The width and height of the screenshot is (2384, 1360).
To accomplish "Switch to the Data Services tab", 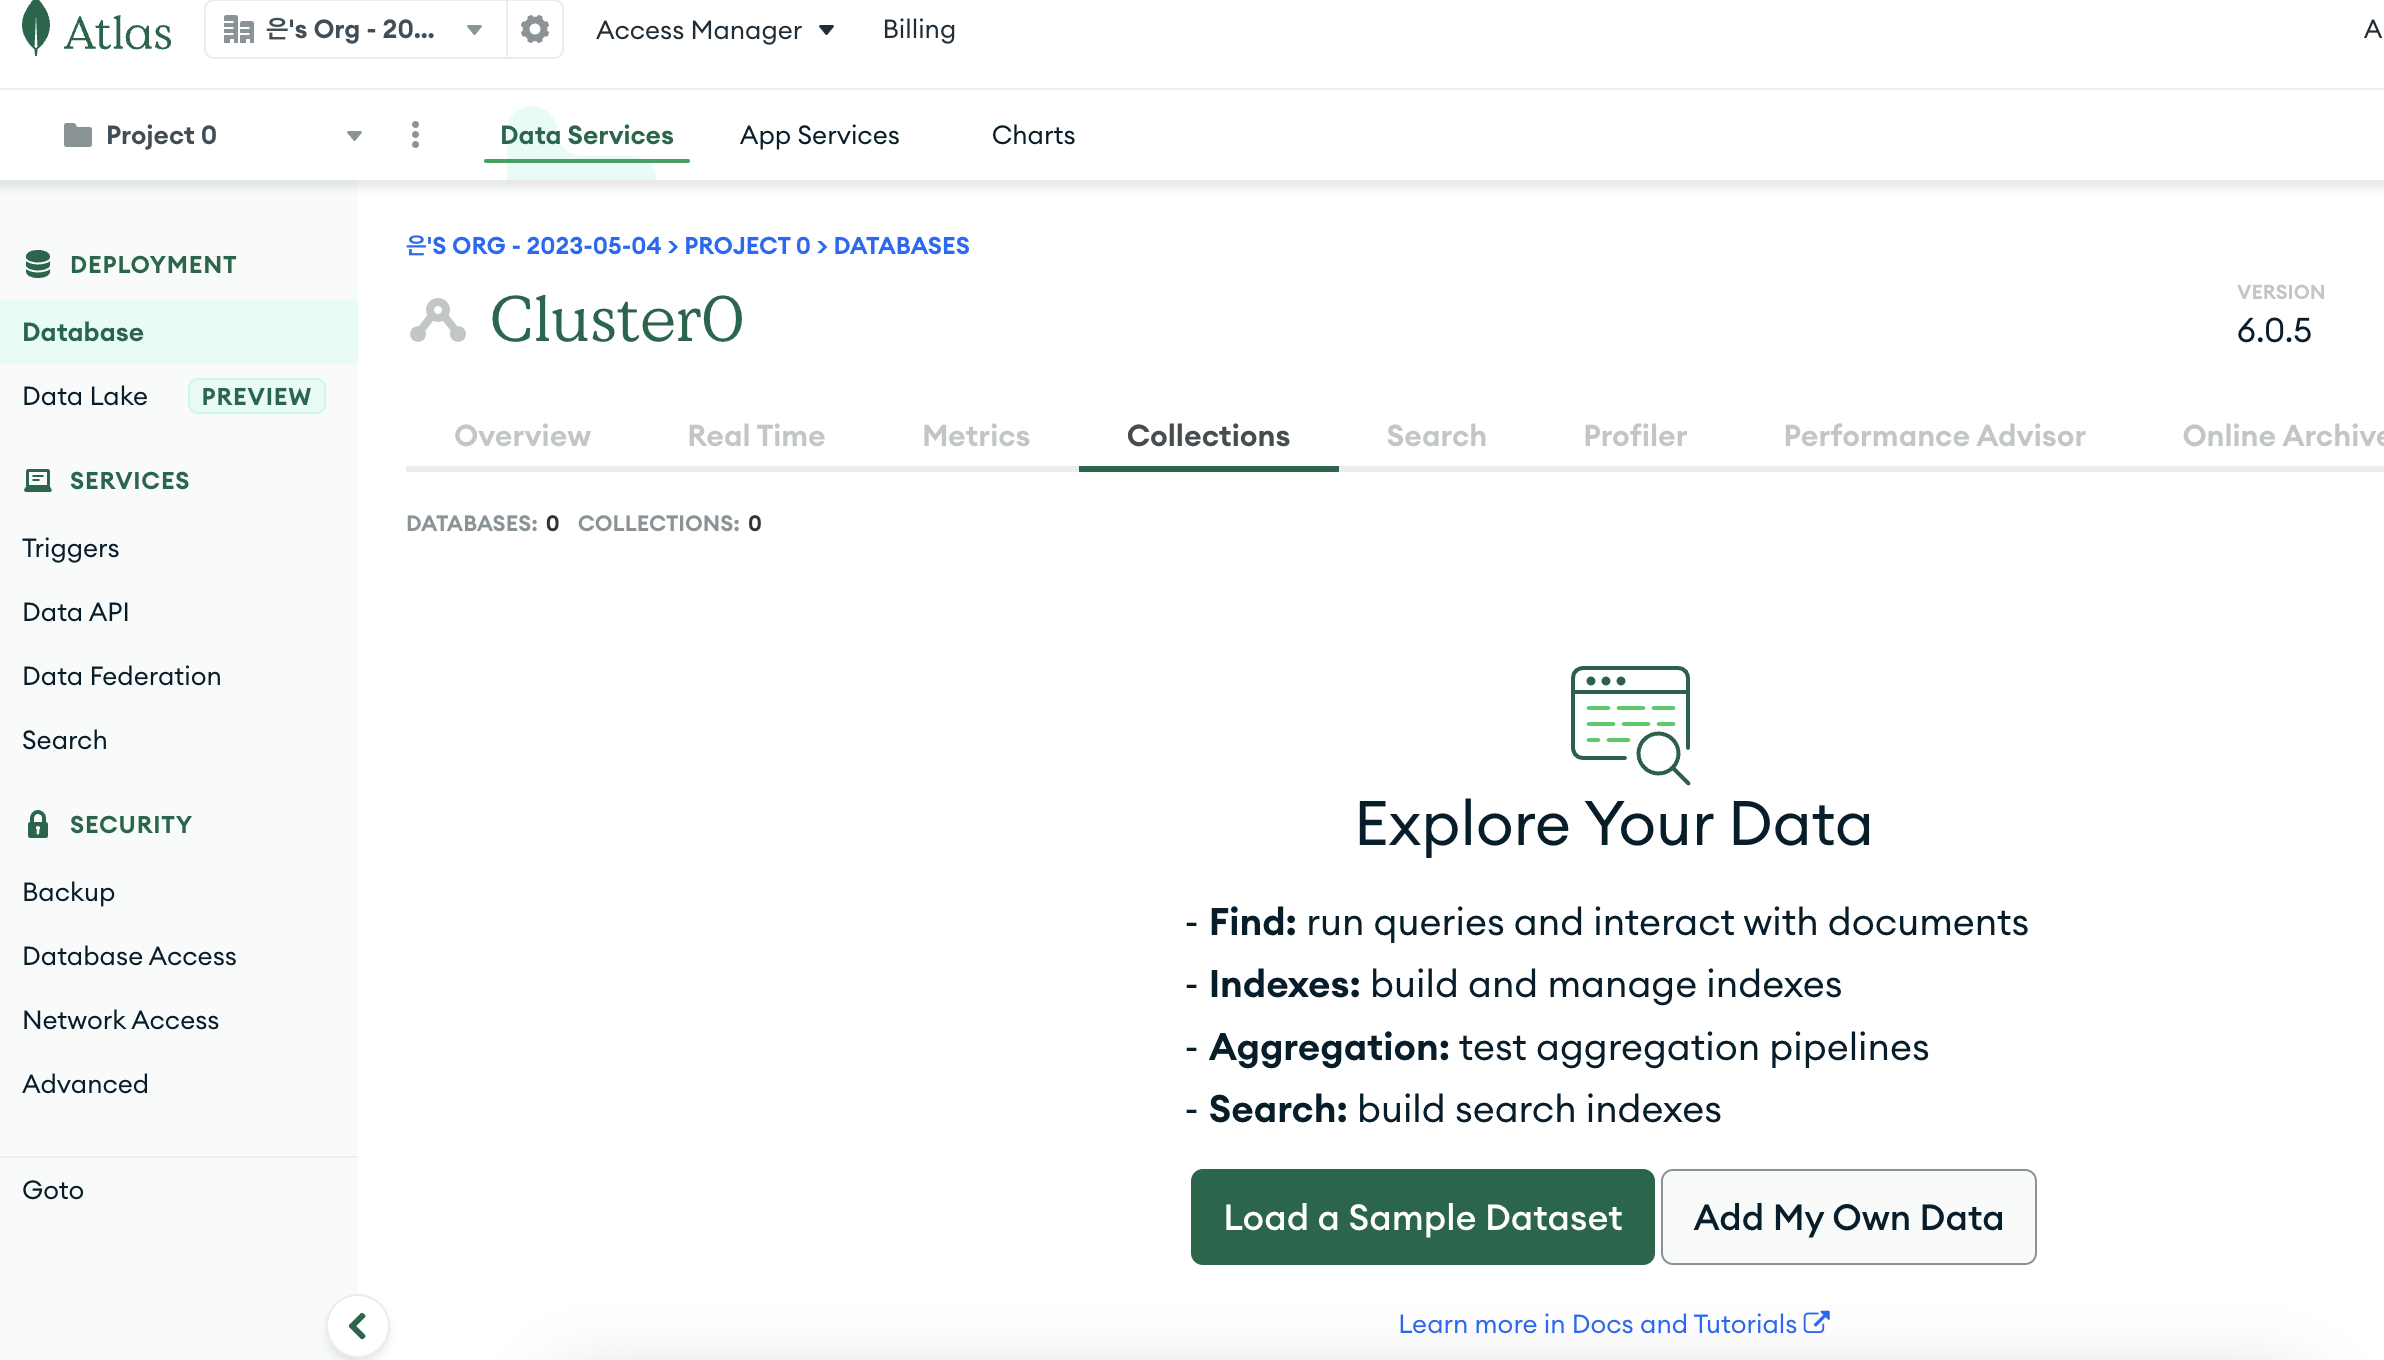I will tap(587, 135).
